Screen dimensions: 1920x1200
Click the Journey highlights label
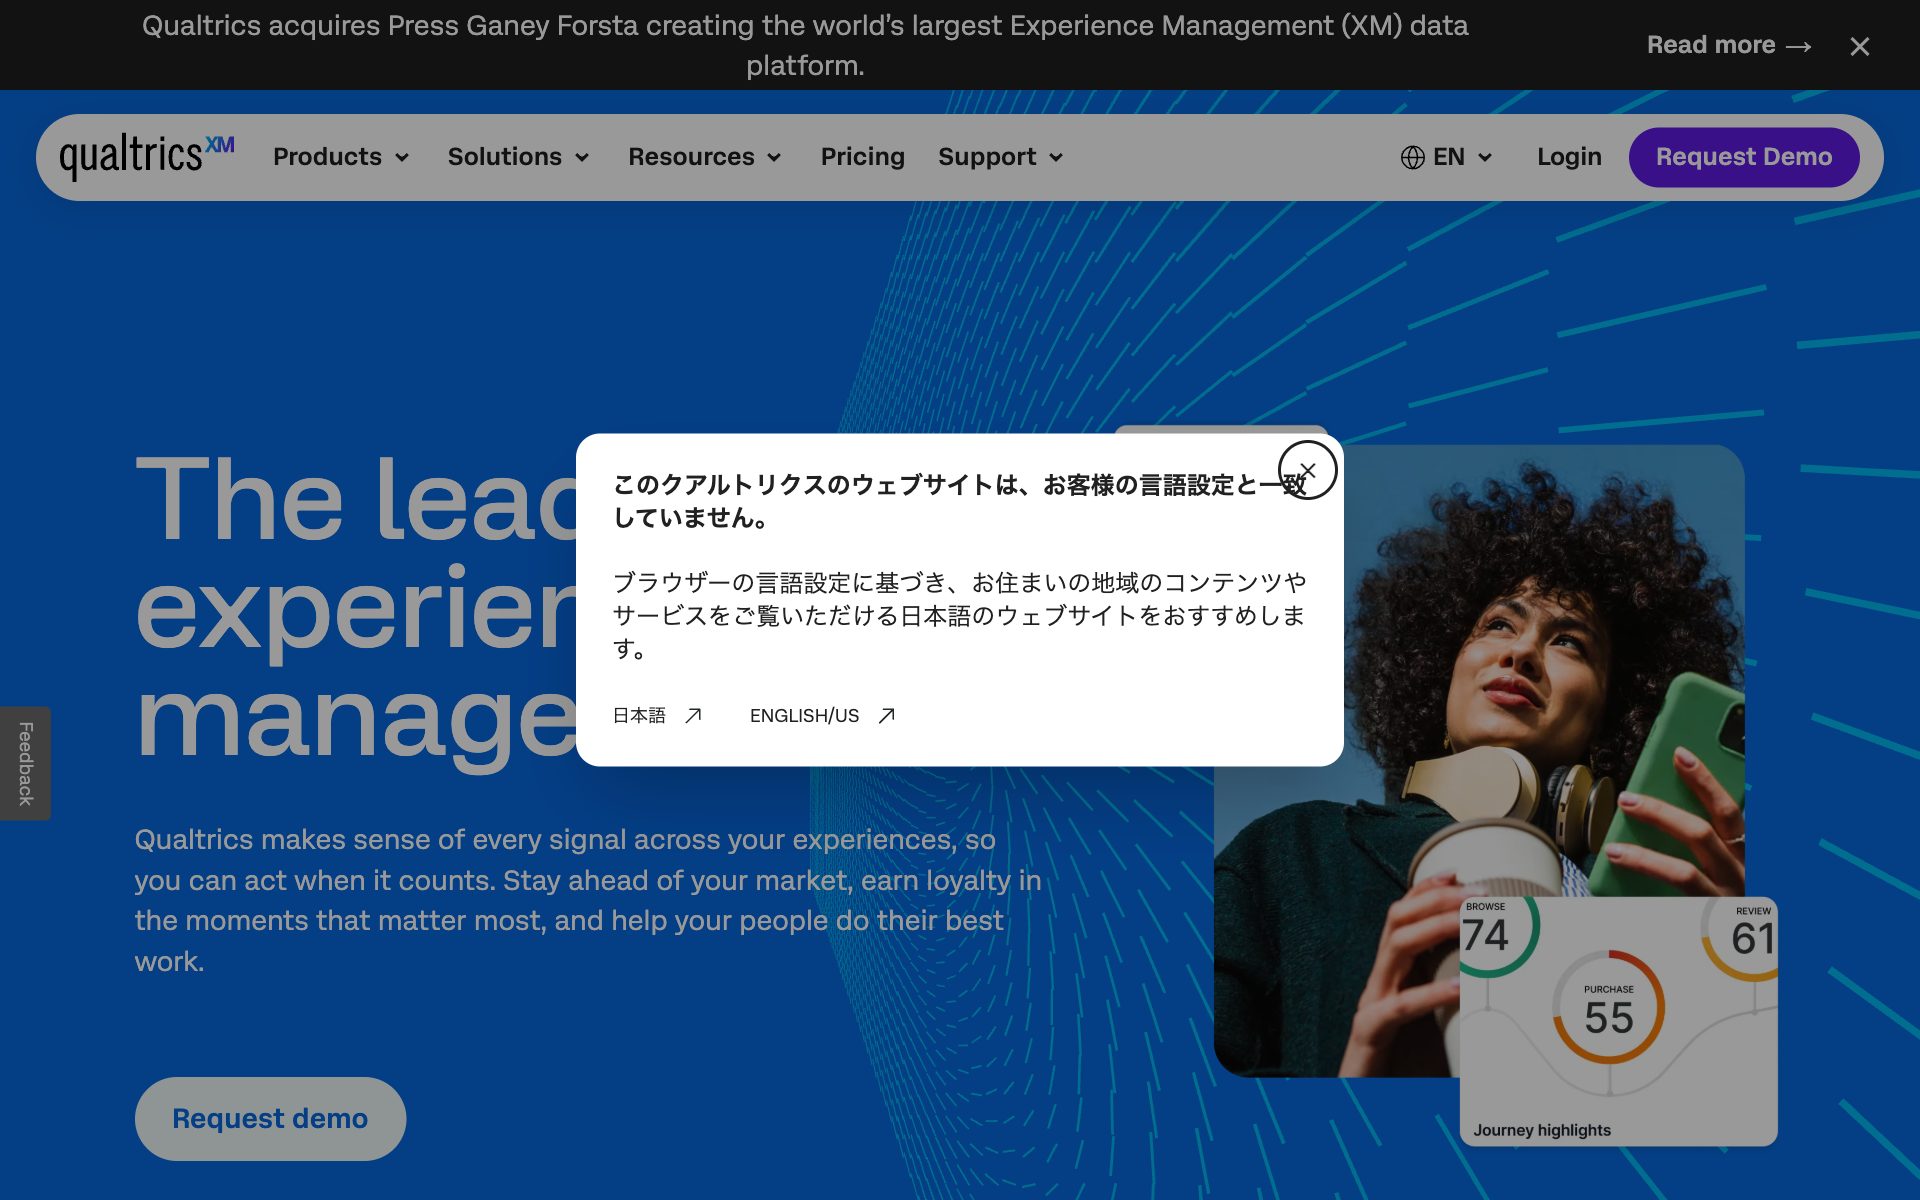1541,1130
